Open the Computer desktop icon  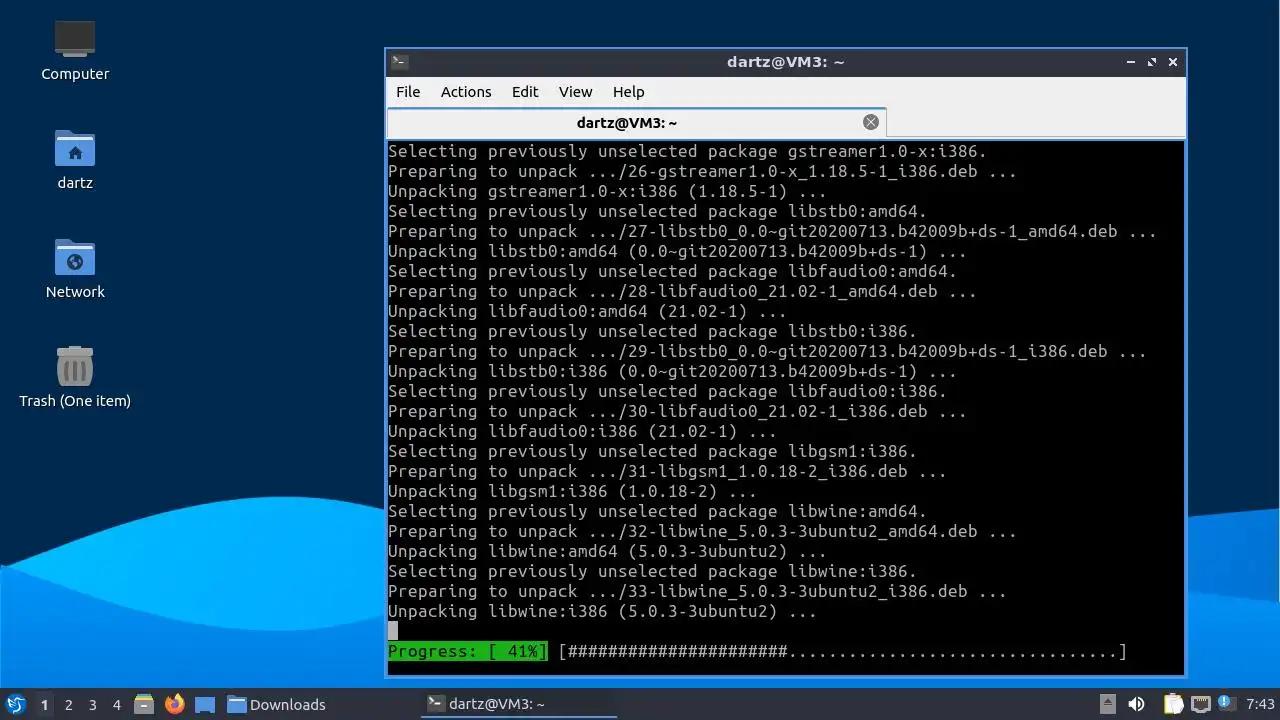pyautogui.click(x=75, y=50)
